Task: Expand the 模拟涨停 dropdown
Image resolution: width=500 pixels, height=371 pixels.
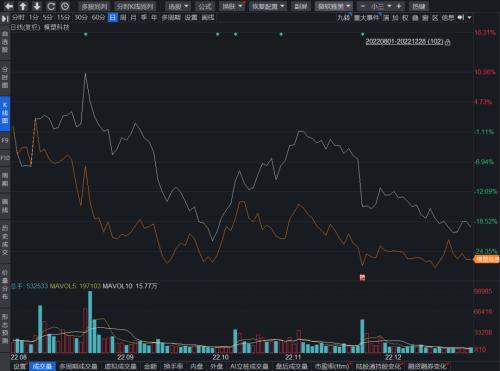Action: 334,6
